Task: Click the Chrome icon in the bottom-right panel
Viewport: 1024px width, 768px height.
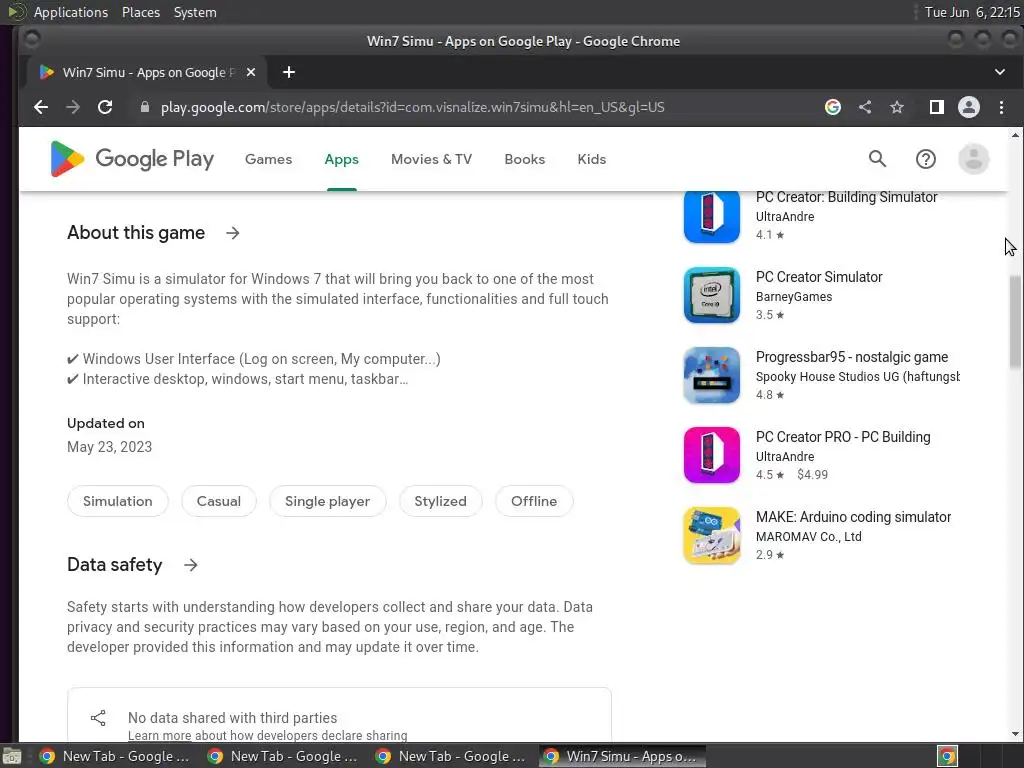Action: (947, 756)
